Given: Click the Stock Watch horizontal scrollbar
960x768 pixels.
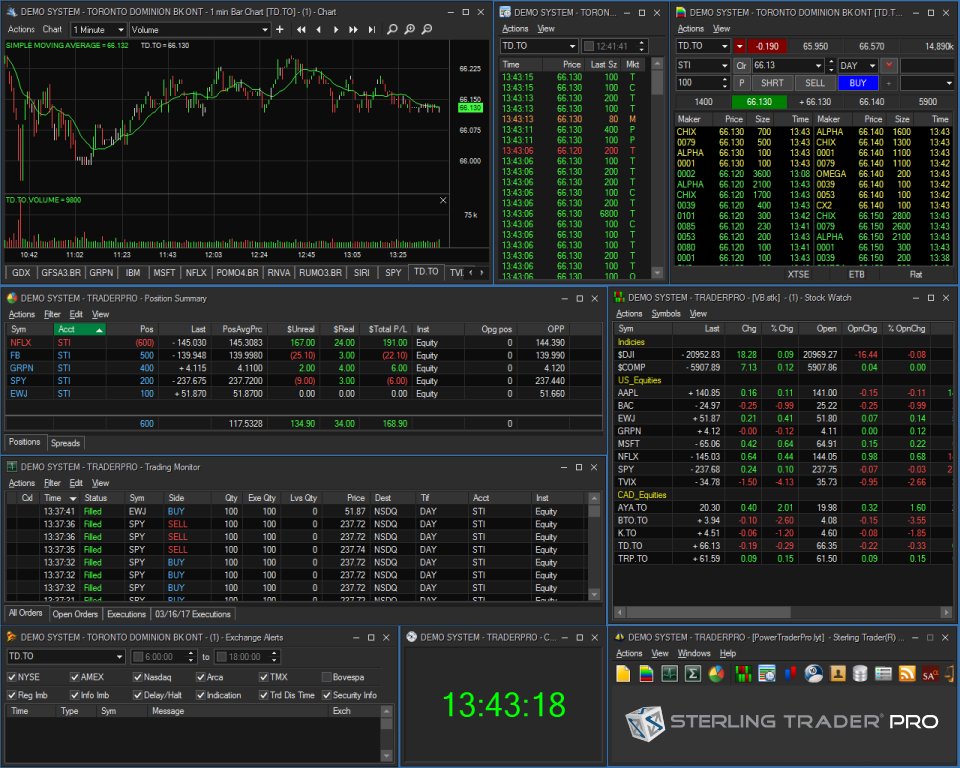Looking at the screenshot, I should (782, 612).
